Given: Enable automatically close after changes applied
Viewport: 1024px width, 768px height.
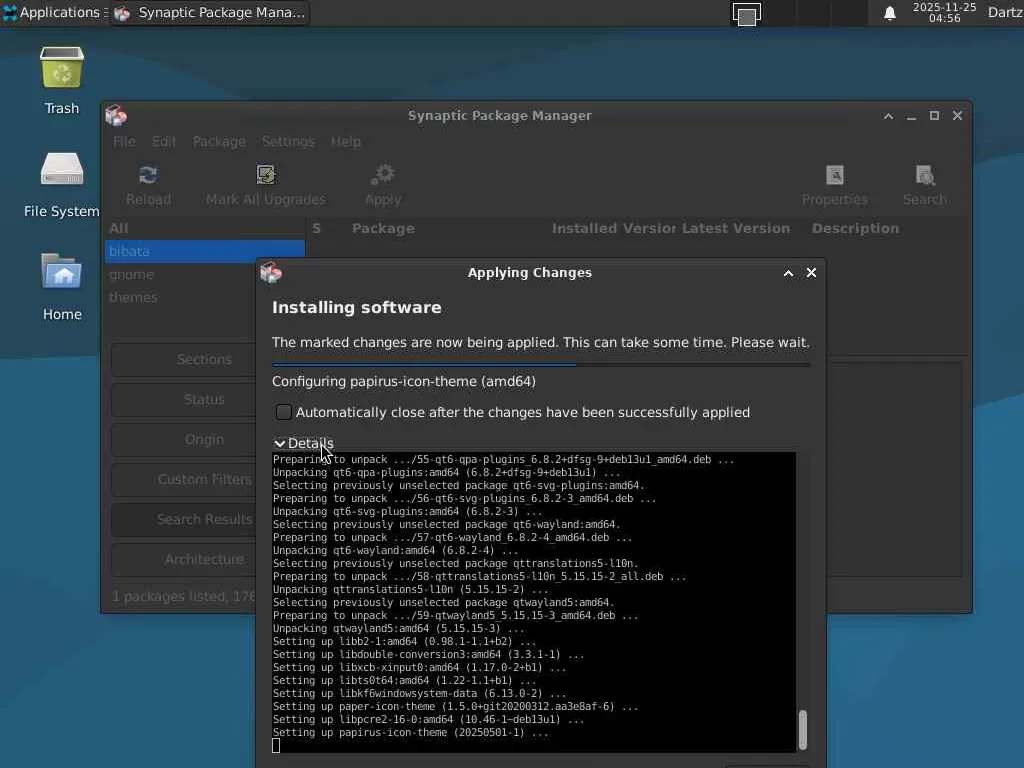Looking at the screenshot, I should pyautogui.click(x=283, y=412).
